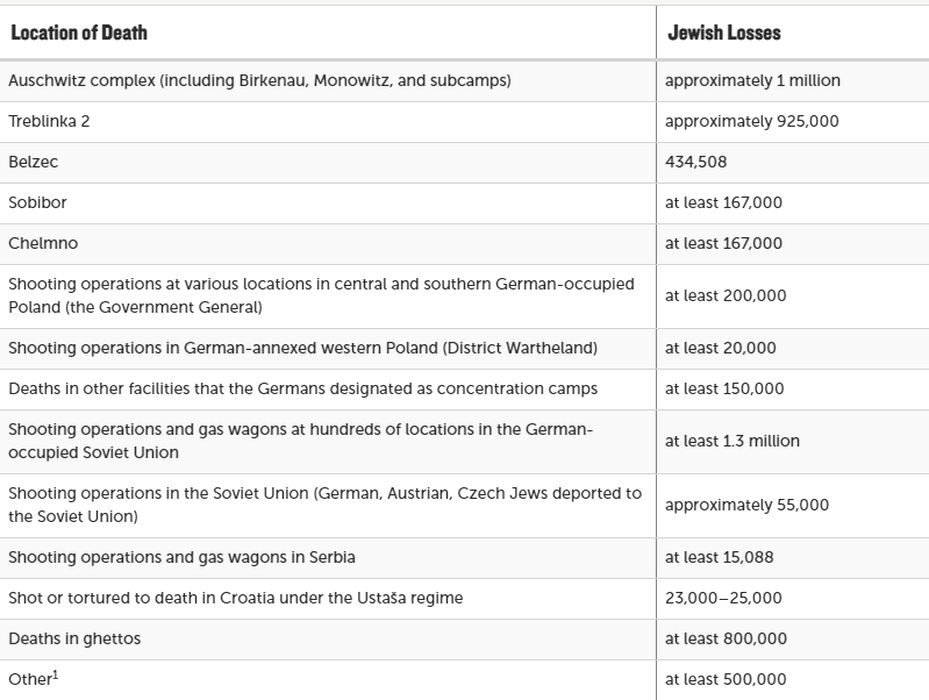The image size is (929, 700).
Task: Open the footnote 1 superscript beside Other
Action: [x=56, y=675]
